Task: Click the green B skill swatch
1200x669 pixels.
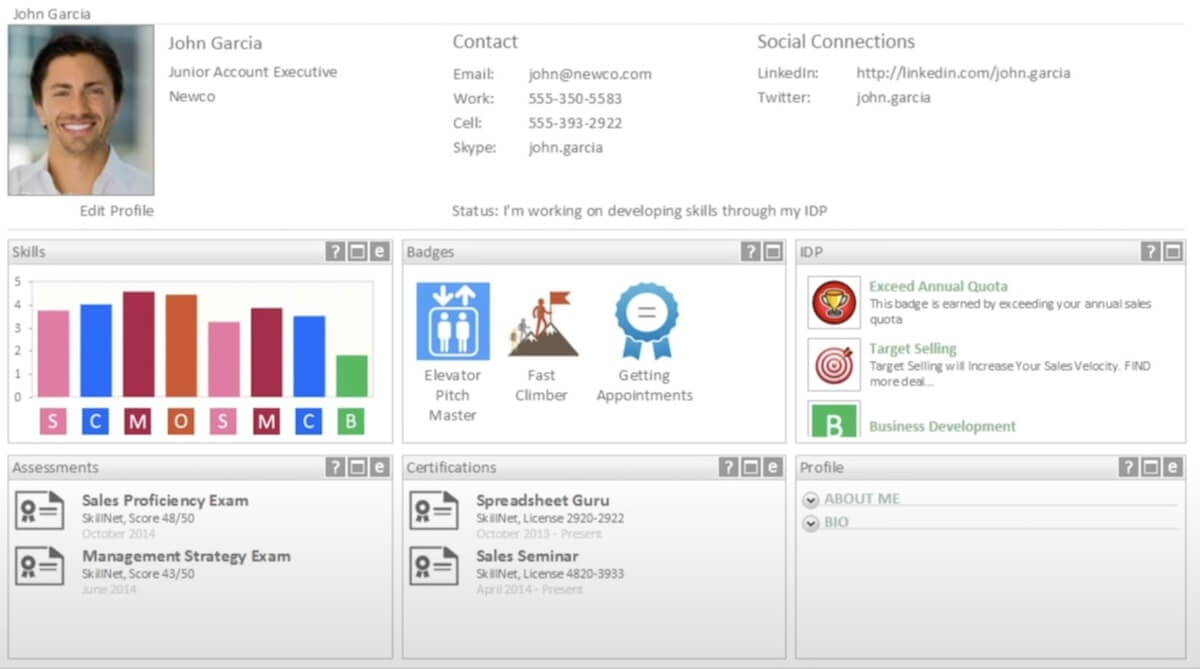Action: click(351, 422)
